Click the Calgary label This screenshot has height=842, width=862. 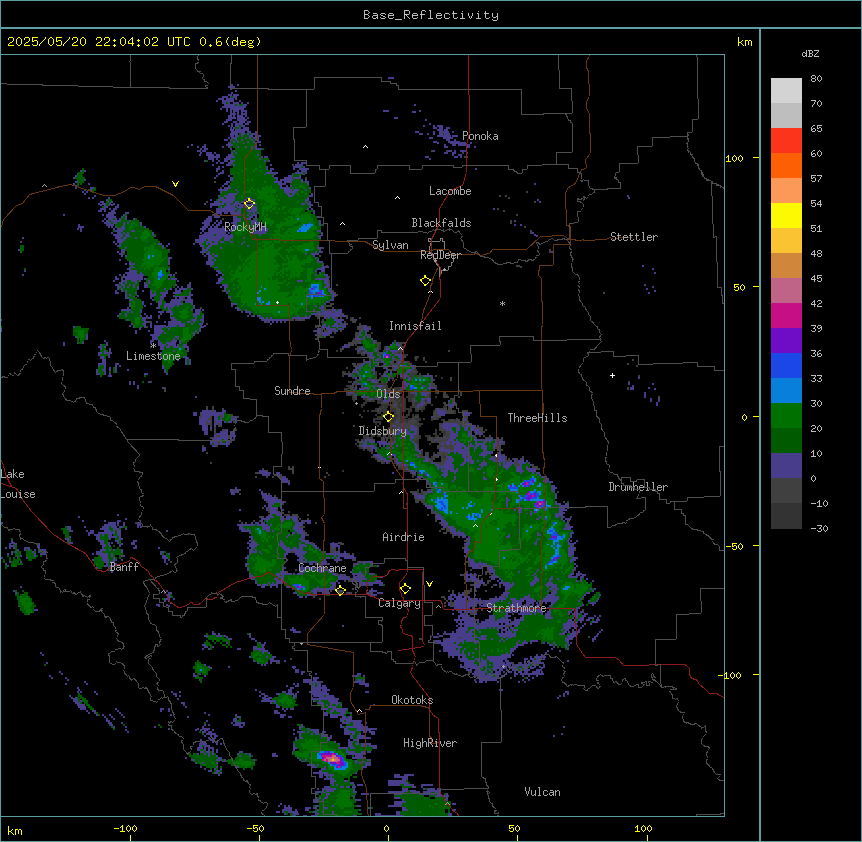pos(399,603)
